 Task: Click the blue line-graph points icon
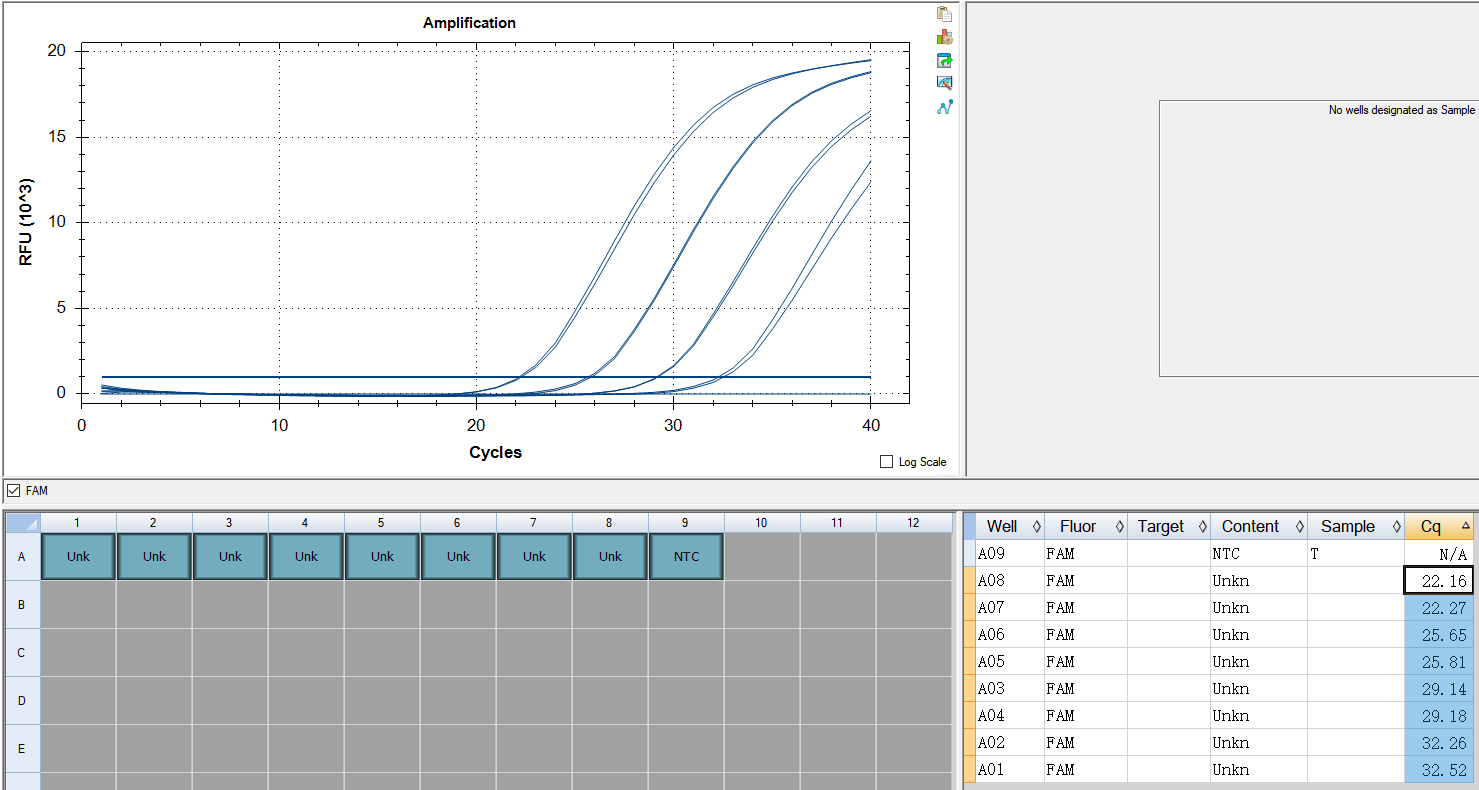point(944,106)
